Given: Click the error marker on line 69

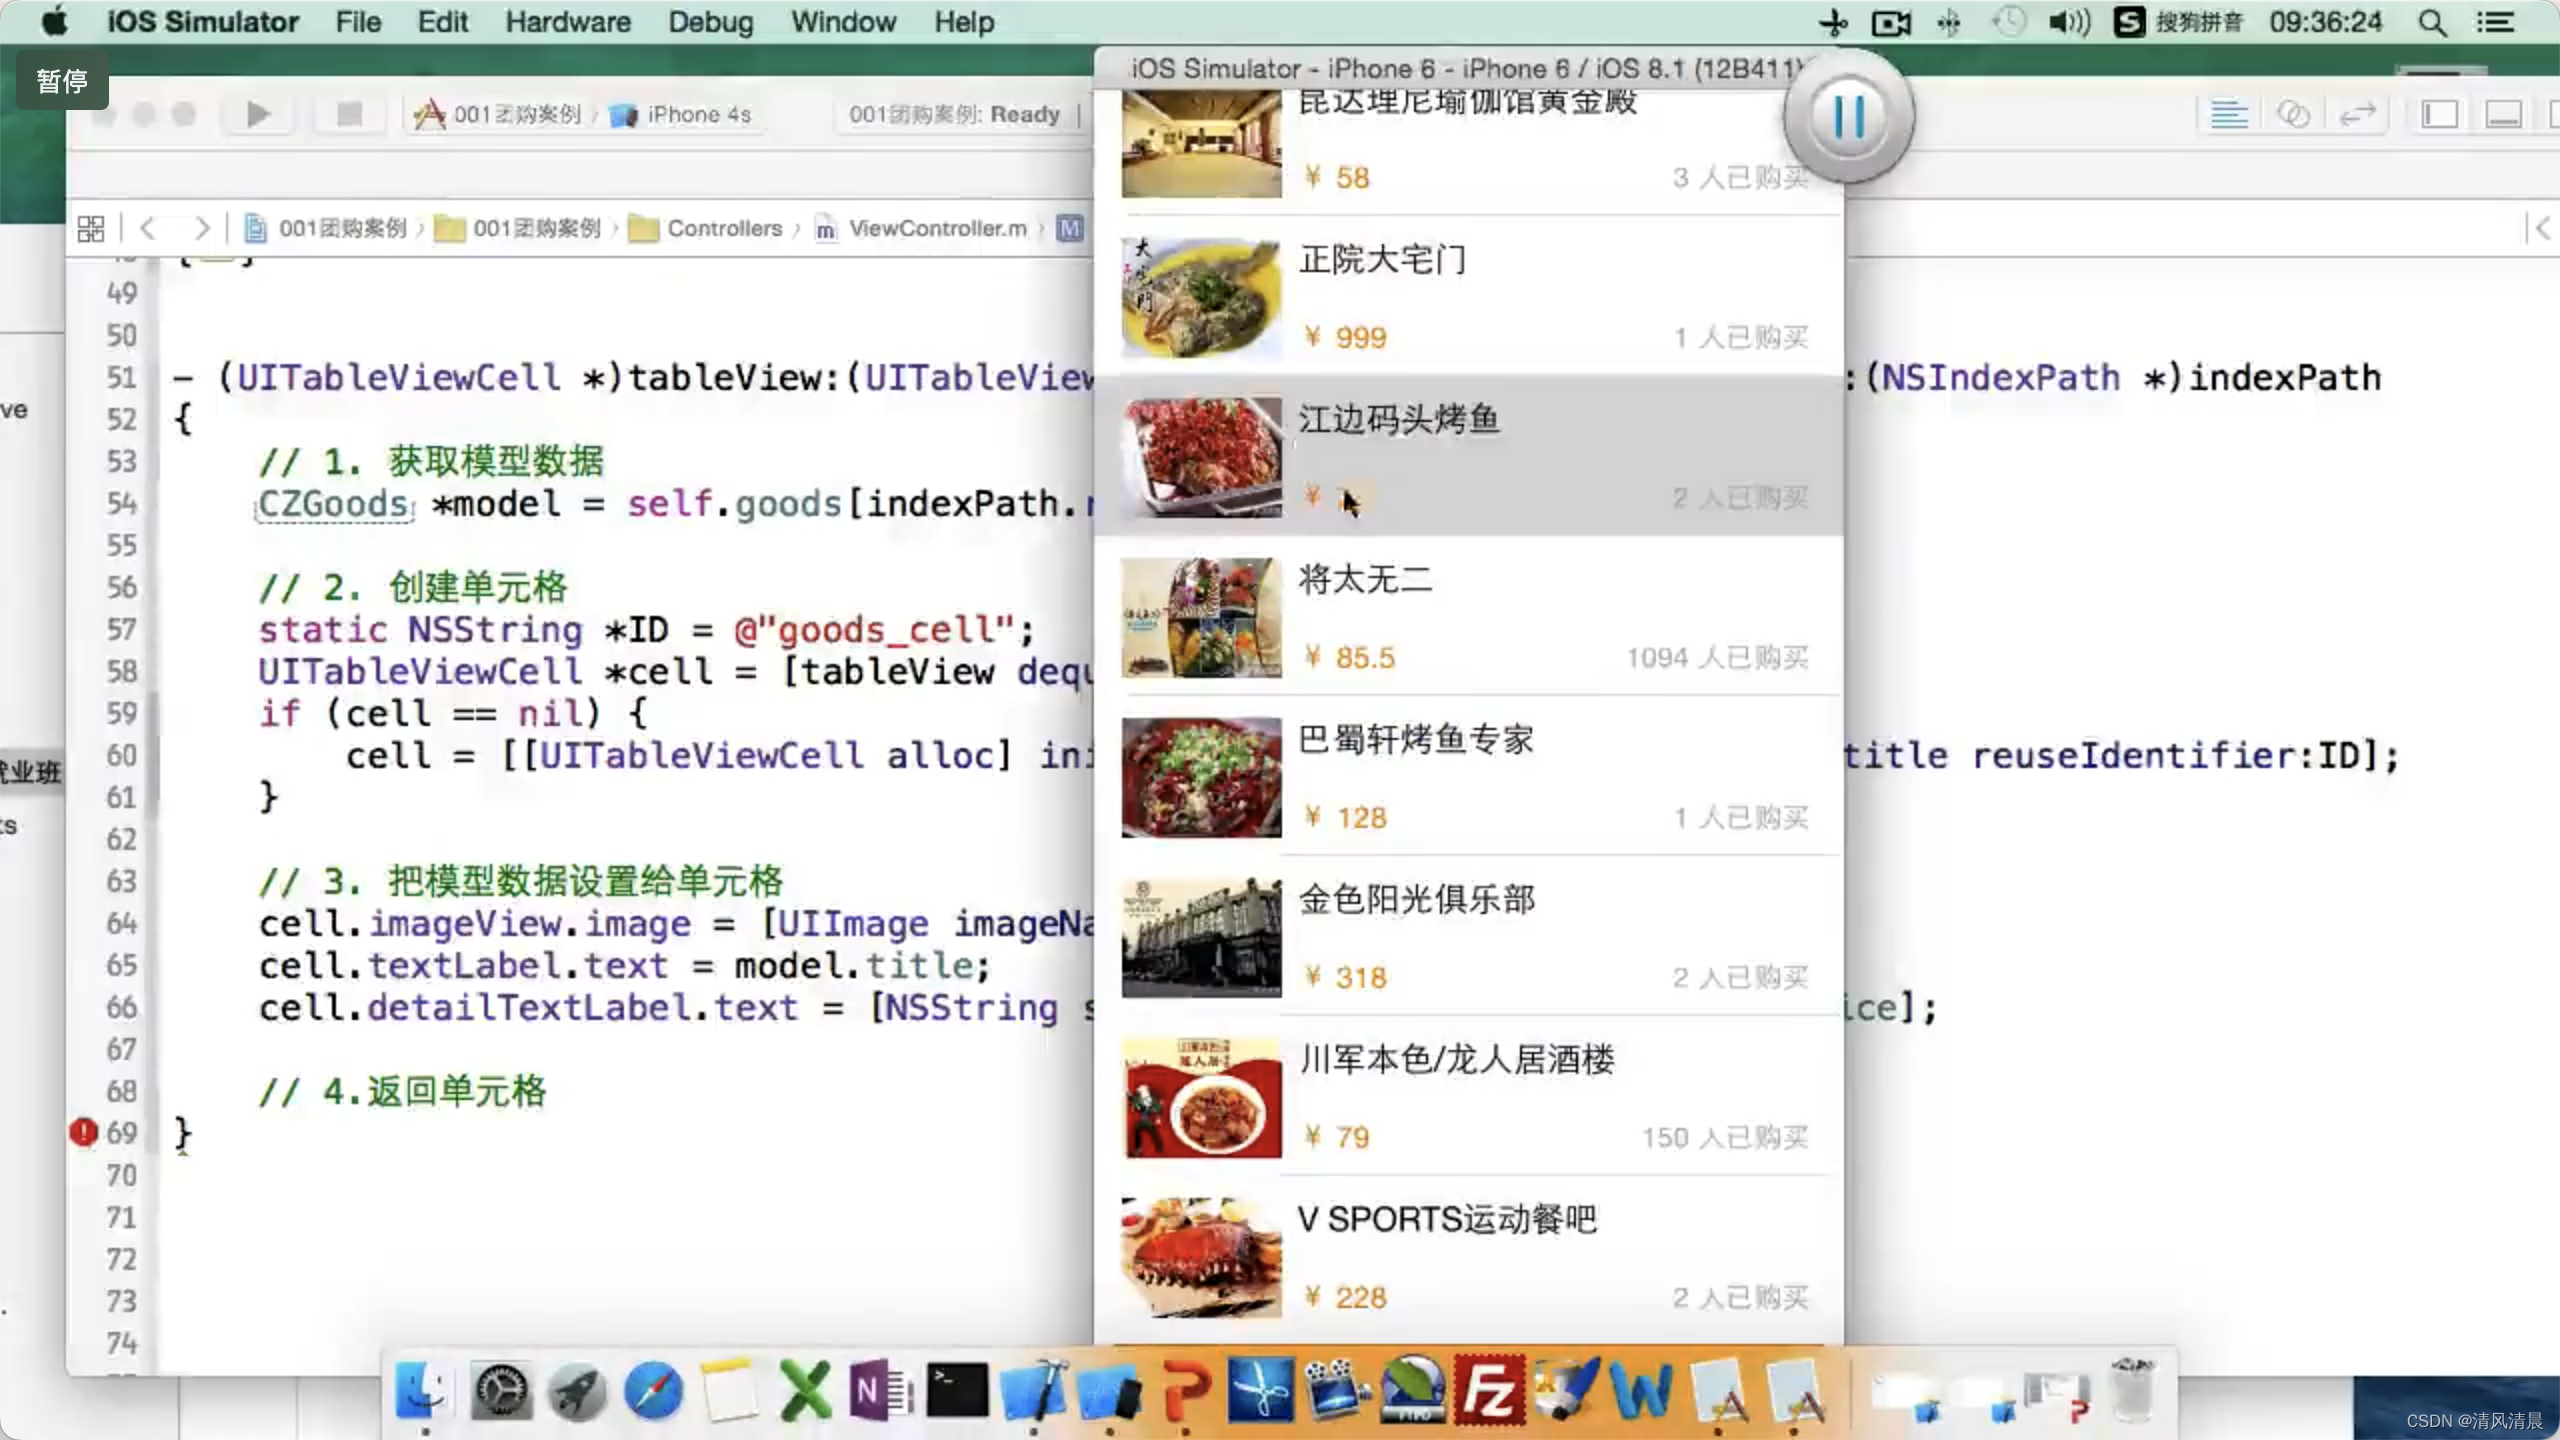Looking at the screenshot, I should click(83, 1132).
